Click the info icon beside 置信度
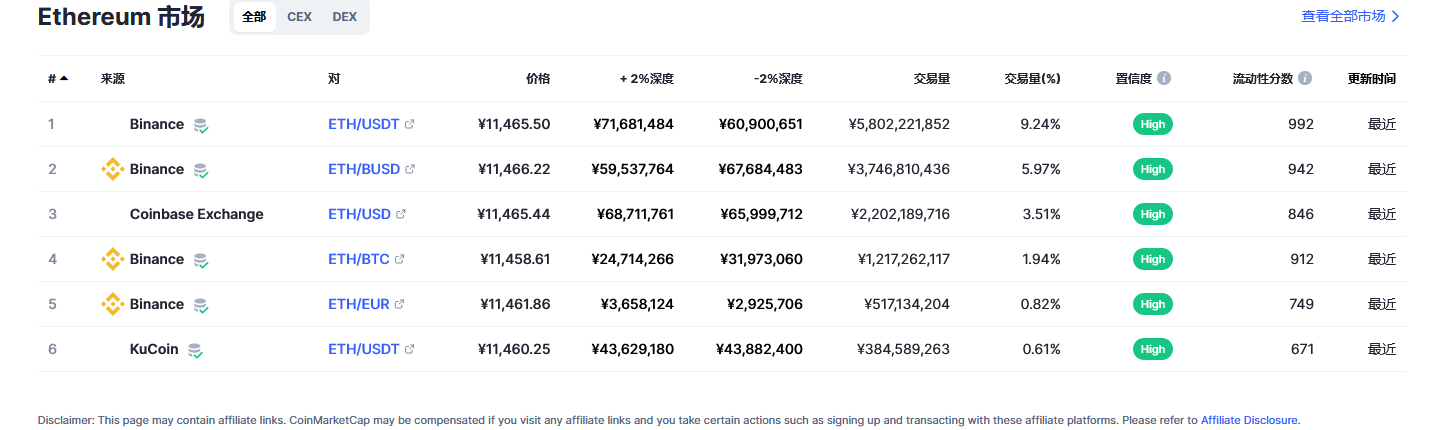This screenshot has width=1450, height=430. 1165,78
